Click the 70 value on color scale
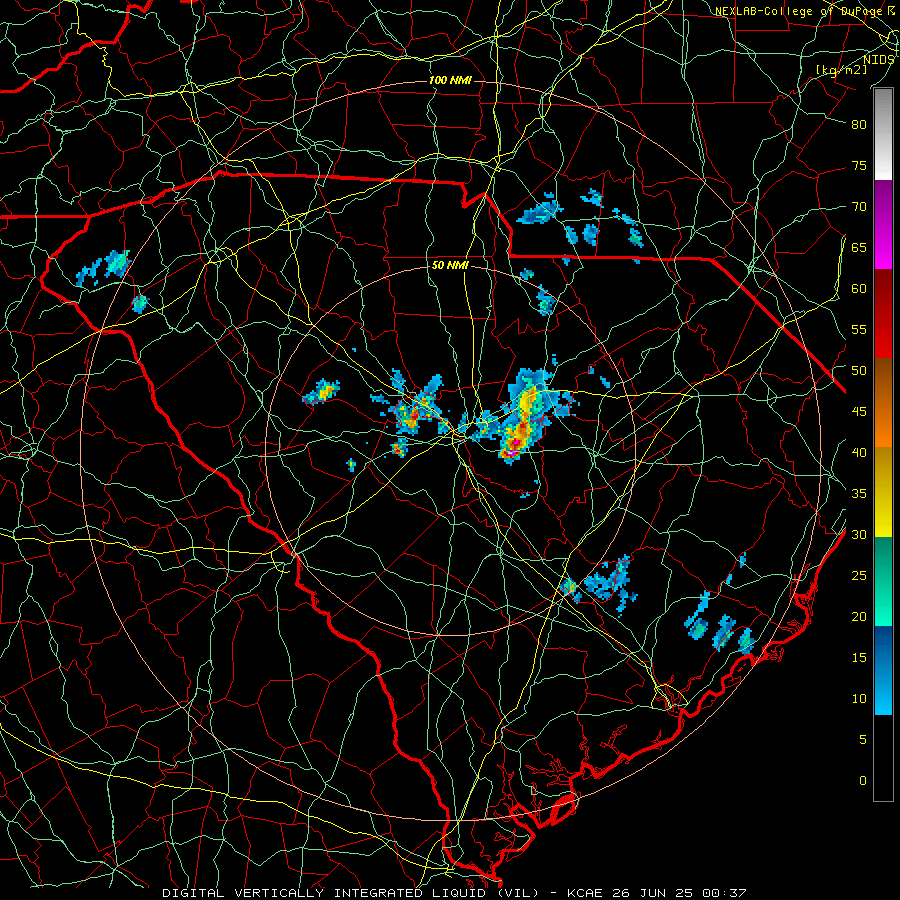The height and width of the screenshot is (900, 900). tap(859, 207)
